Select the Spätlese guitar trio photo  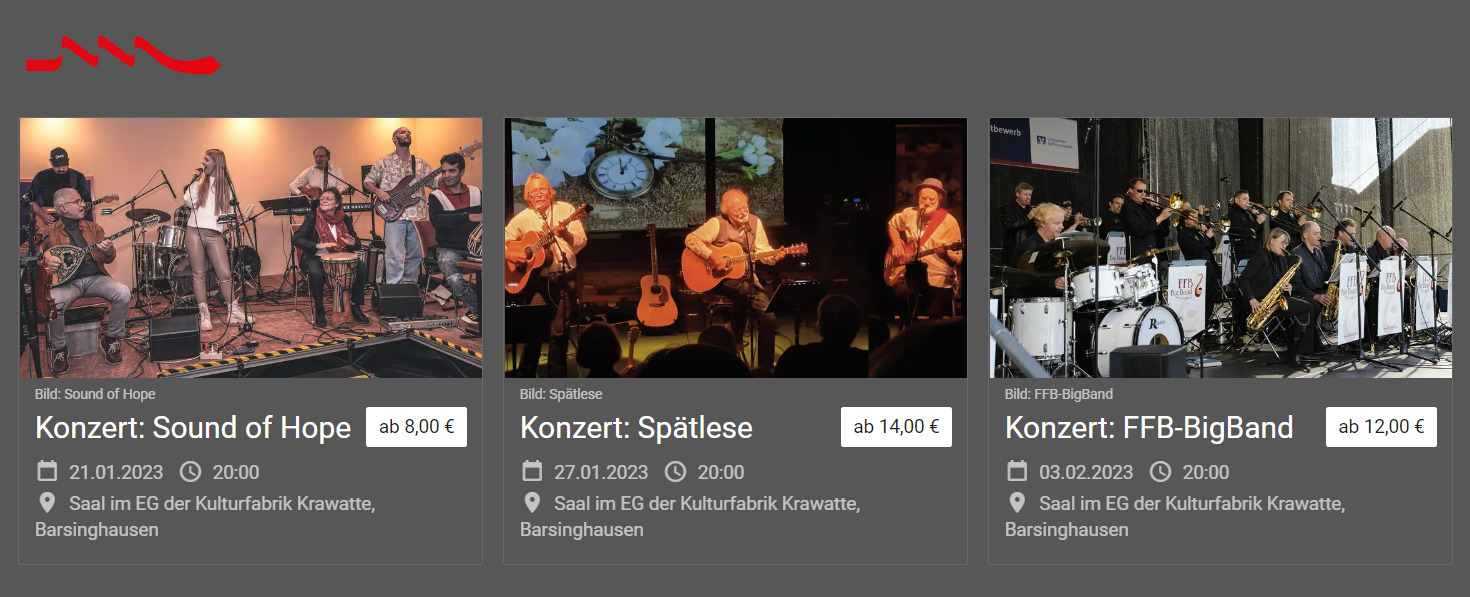point(735,247)
